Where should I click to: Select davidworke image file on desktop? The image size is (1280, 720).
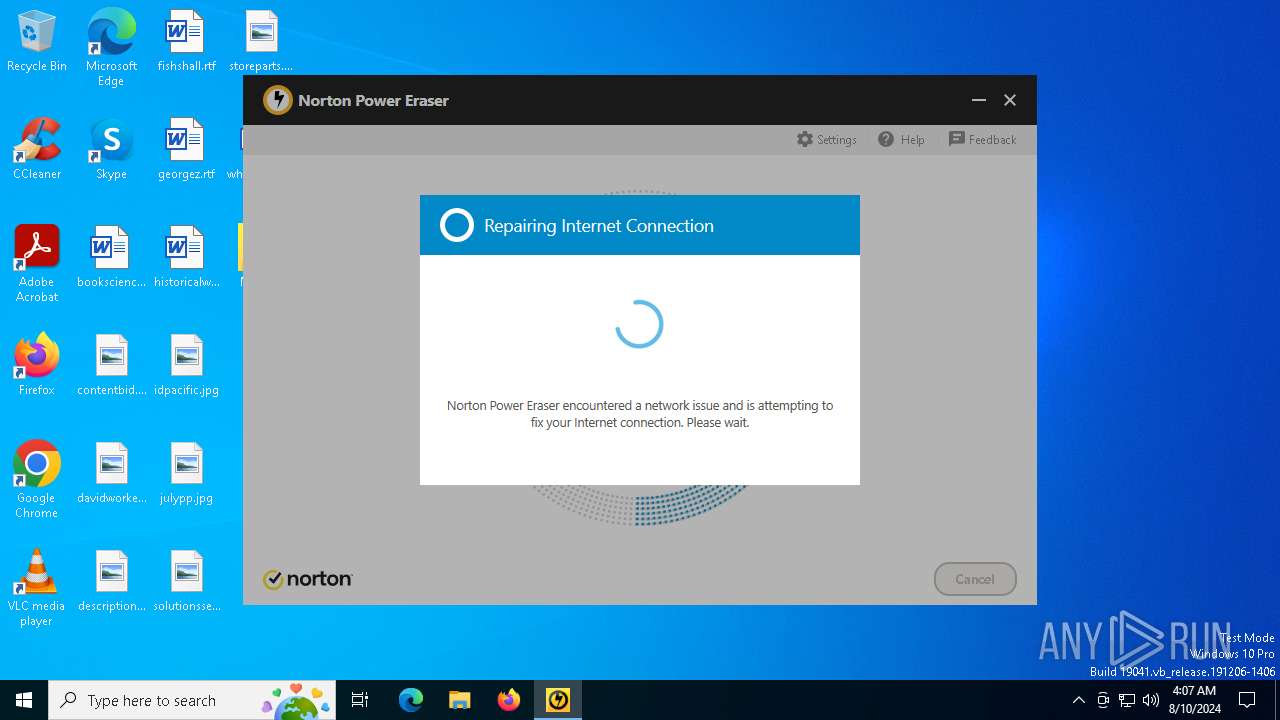111,473
